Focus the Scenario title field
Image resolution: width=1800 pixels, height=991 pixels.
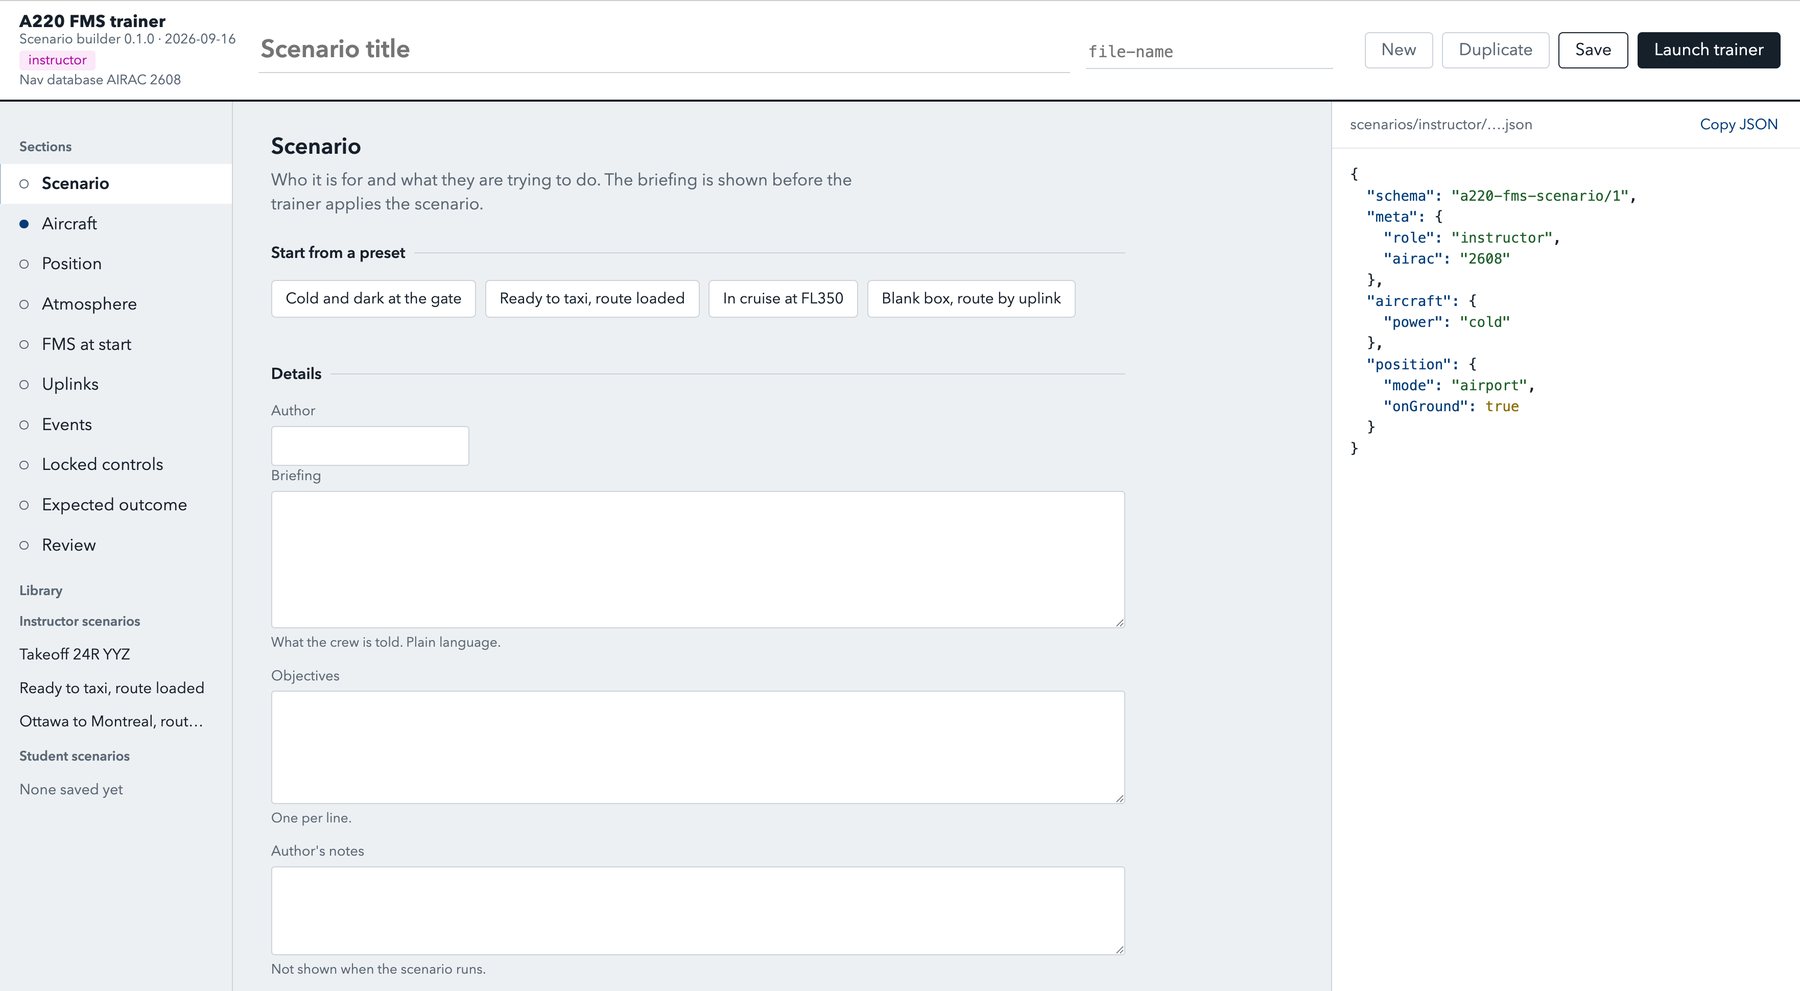664,50
